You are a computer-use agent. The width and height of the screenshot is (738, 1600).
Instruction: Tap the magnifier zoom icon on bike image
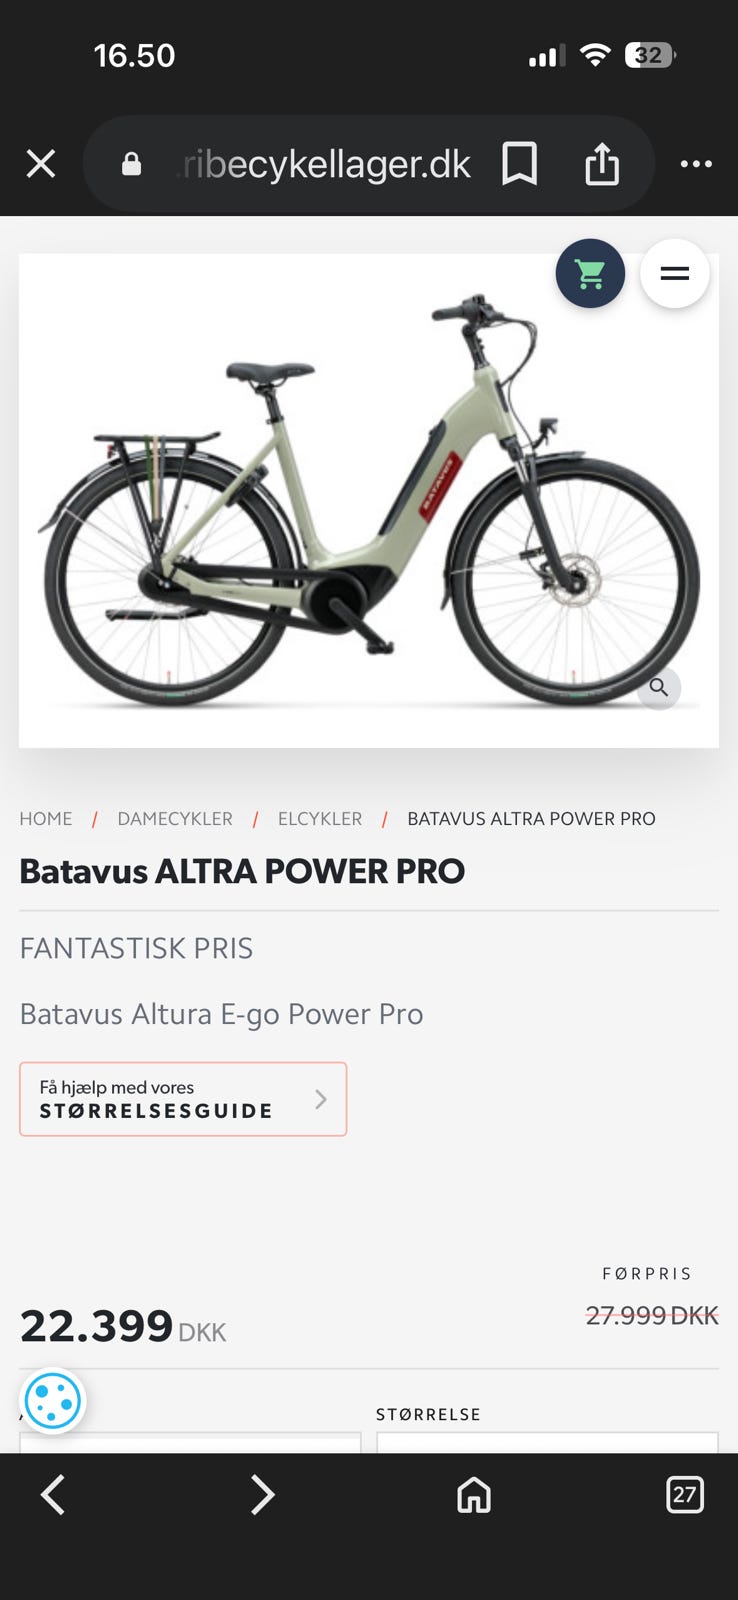659,687
